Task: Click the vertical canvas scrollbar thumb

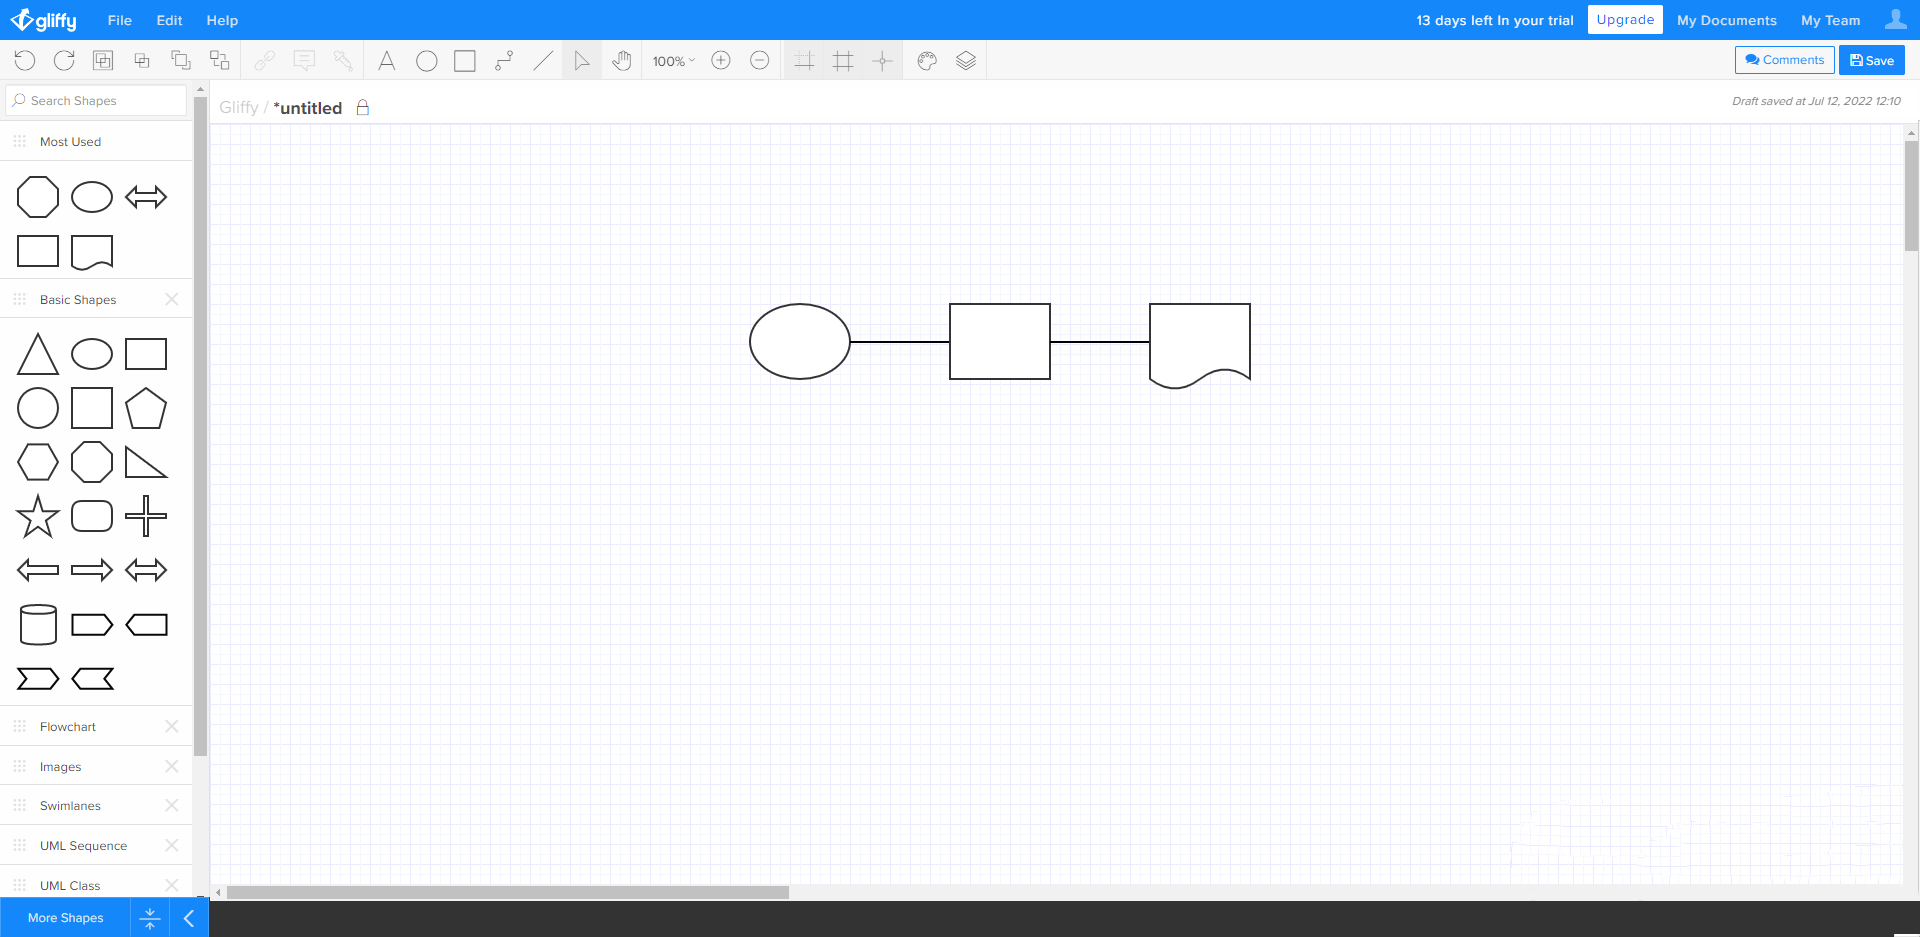Action: point(1911,196)
